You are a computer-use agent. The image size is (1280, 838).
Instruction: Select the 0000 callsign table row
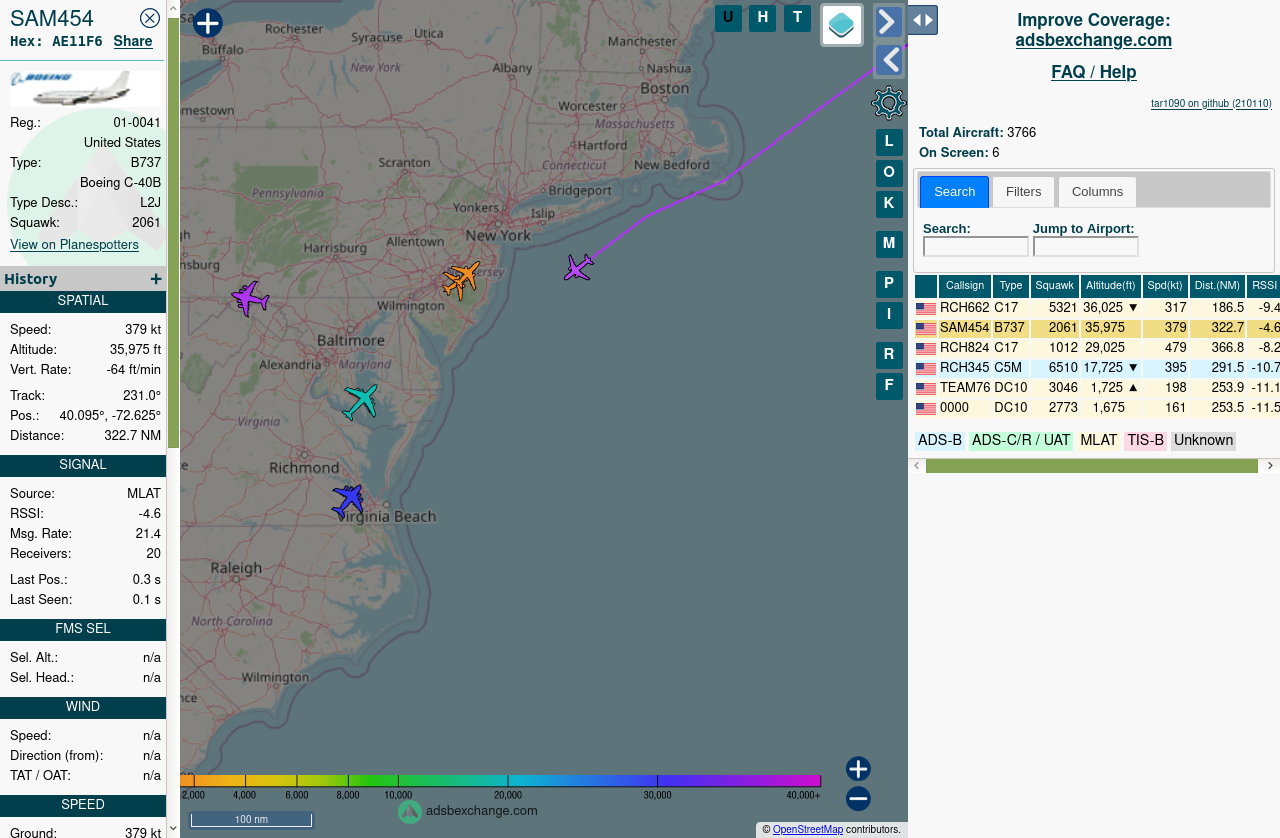pyautogui.click(x=1097, y=408)
